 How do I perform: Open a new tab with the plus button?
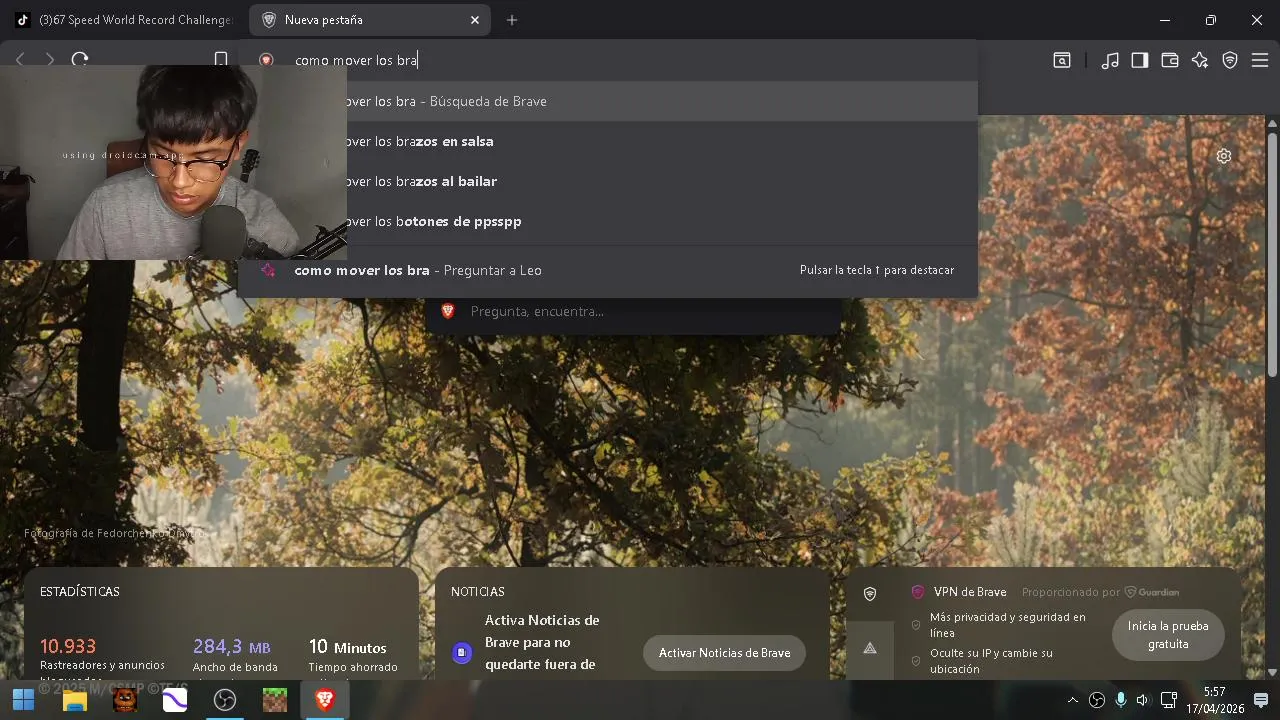[512, 20]
